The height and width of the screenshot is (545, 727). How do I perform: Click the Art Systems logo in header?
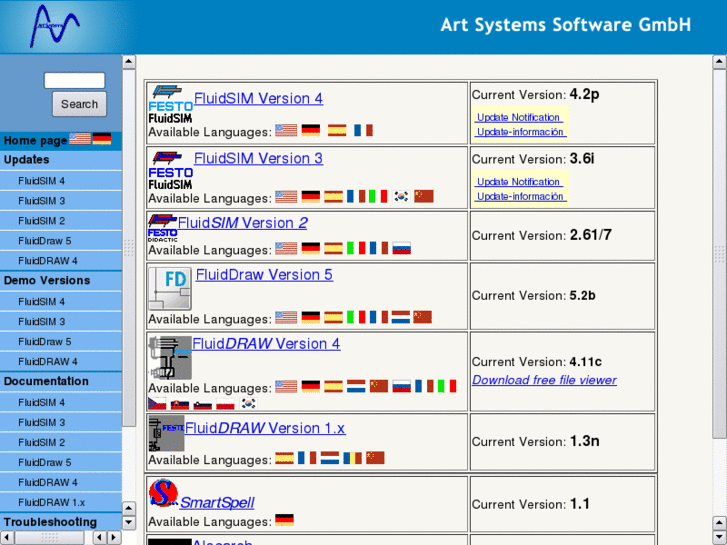coord(55,26)
